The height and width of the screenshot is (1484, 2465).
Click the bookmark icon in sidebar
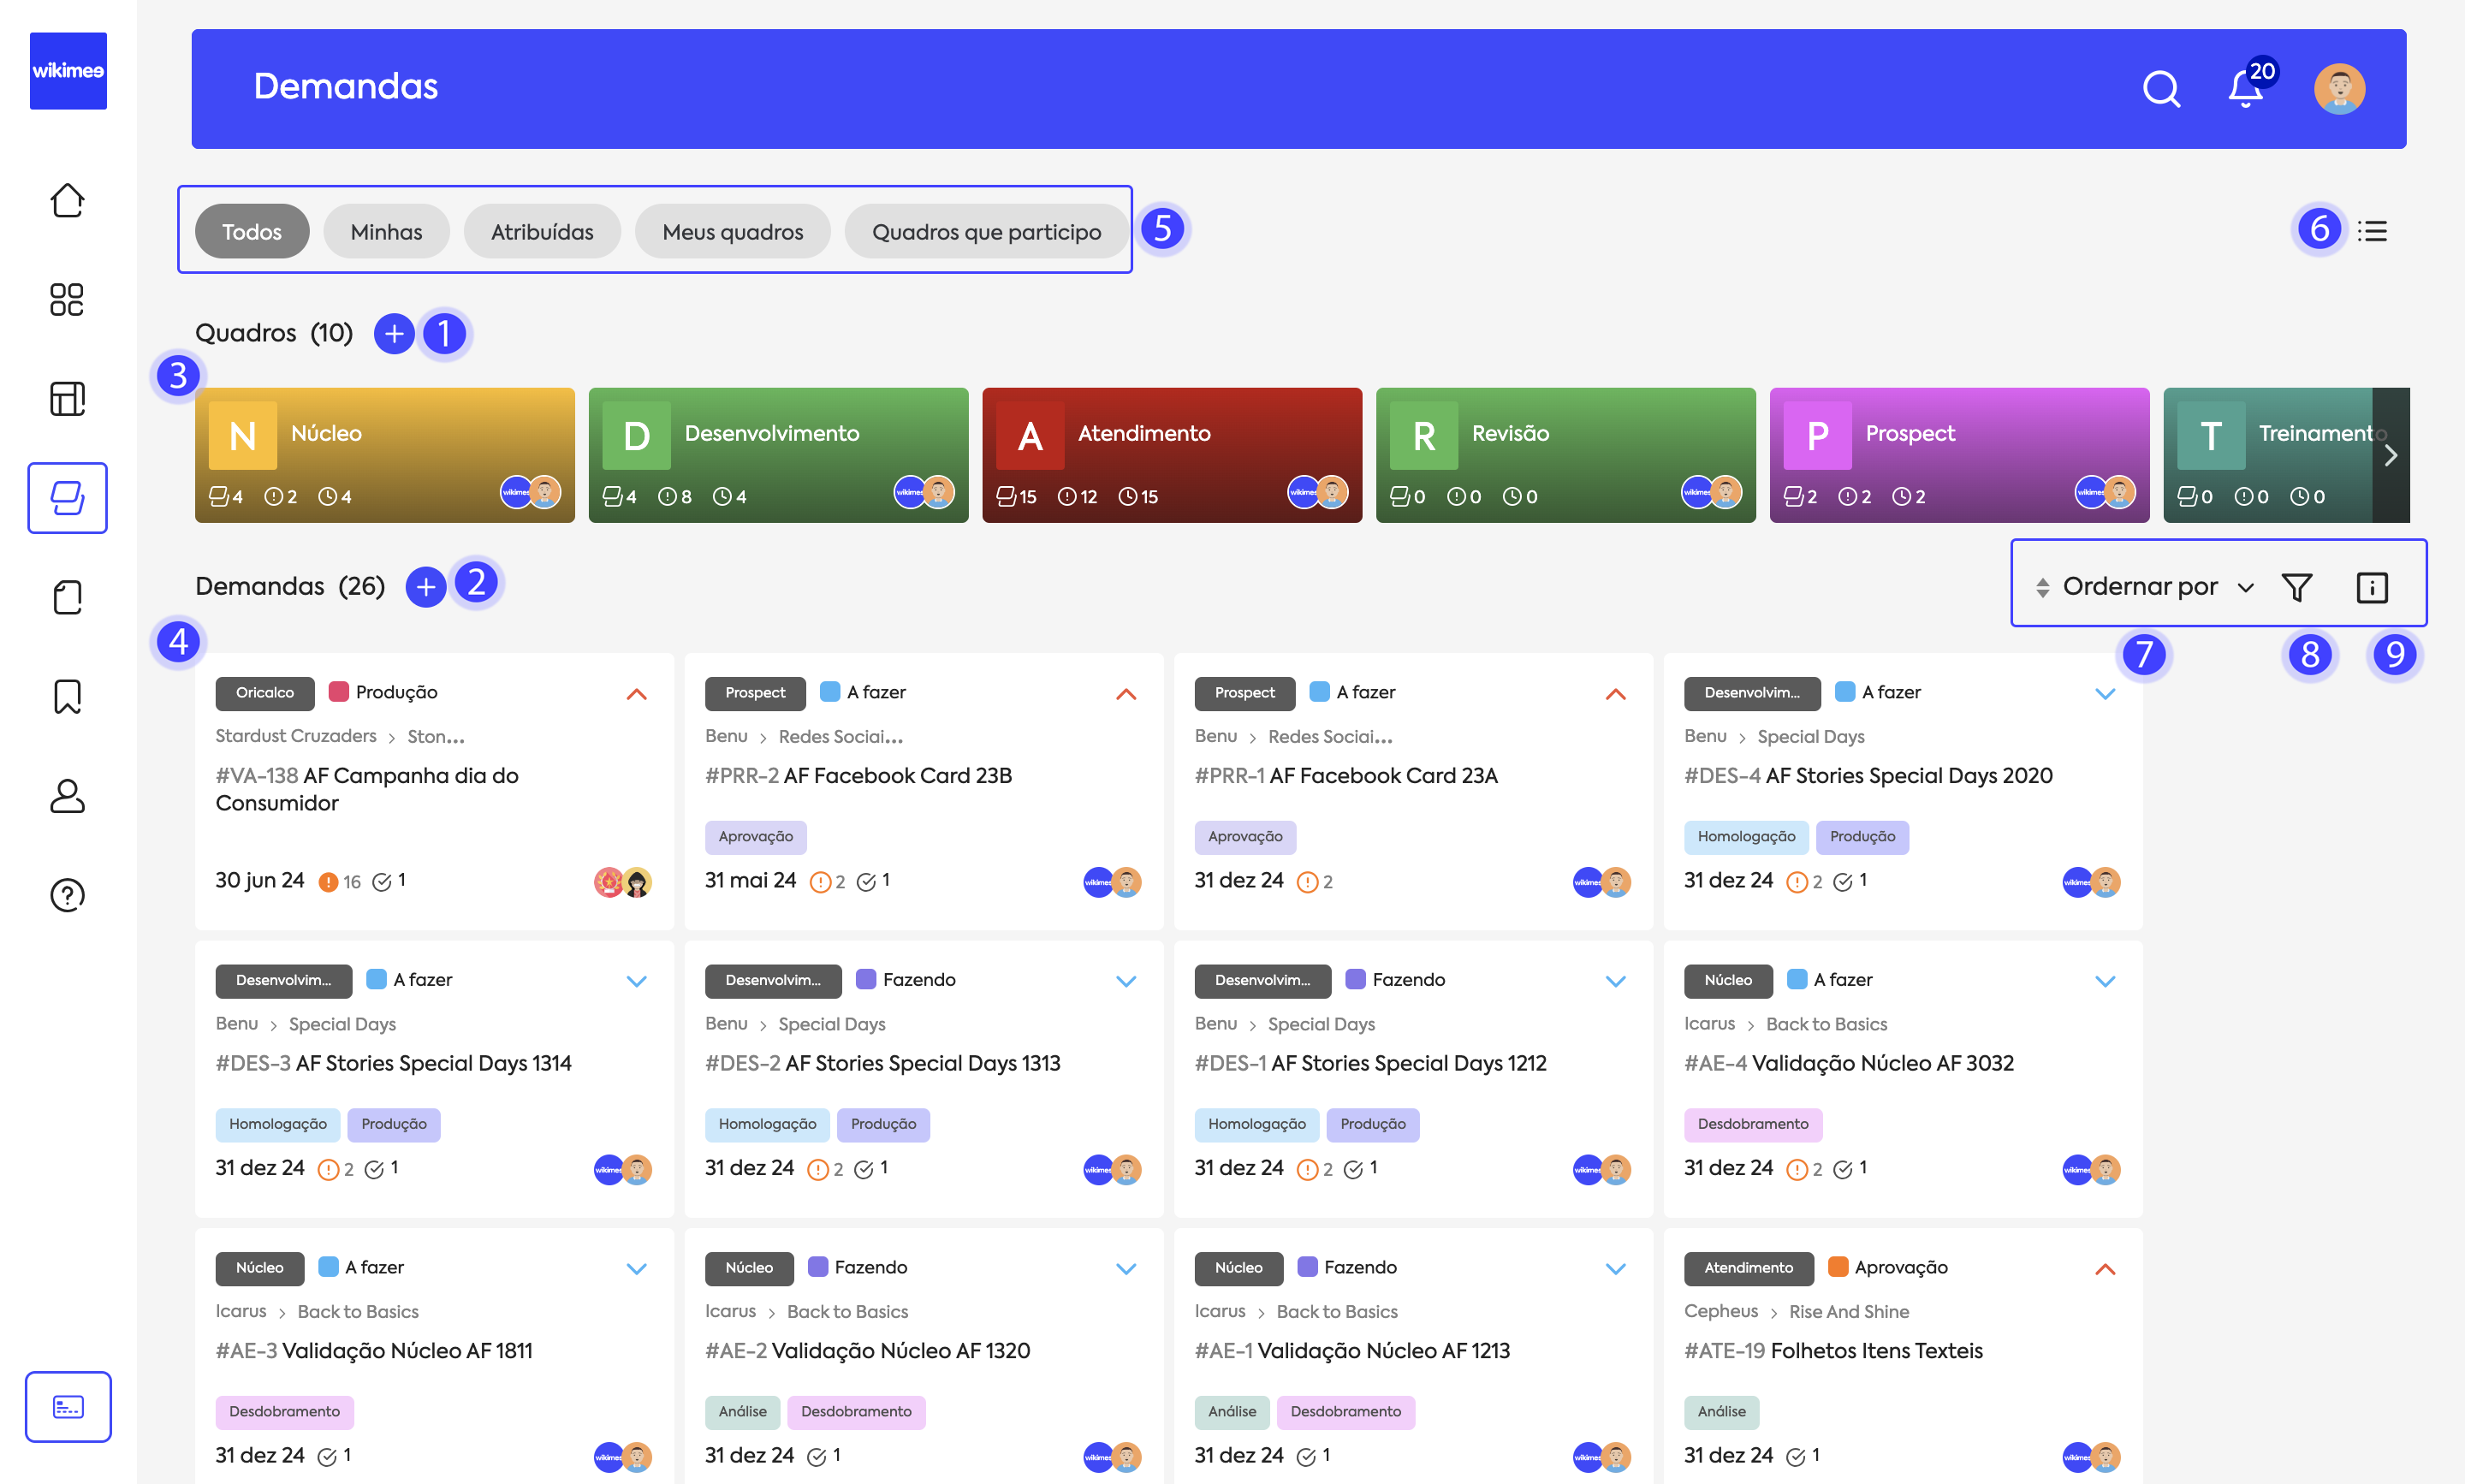(x=67, y=696)
